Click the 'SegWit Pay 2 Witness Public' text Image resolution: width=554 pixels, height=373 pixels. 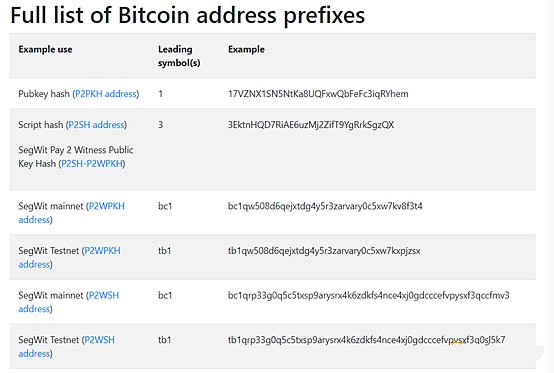pos(76,150)
